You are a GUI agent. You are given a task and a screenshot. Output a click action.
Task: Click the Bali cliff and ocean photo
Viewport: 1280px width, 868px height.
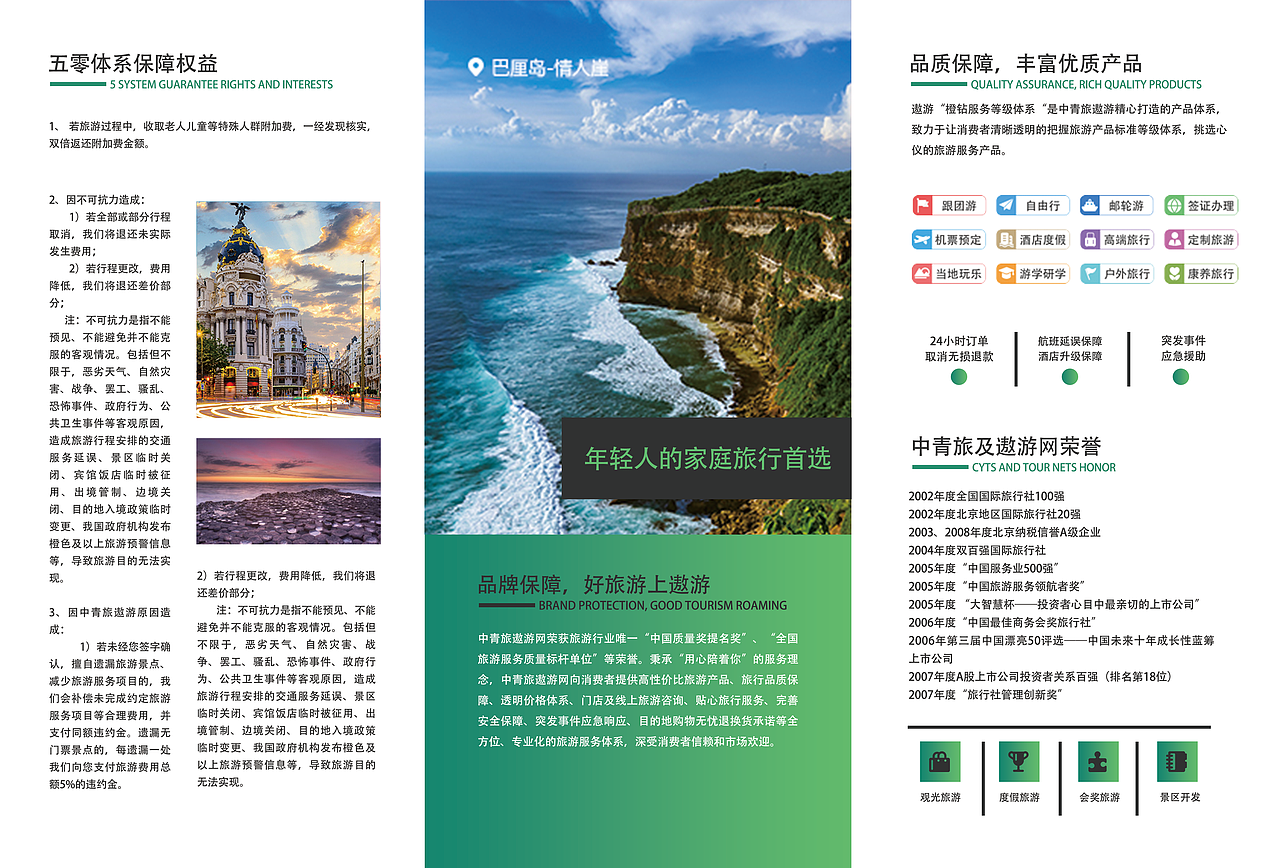click(x=638, y=267)
